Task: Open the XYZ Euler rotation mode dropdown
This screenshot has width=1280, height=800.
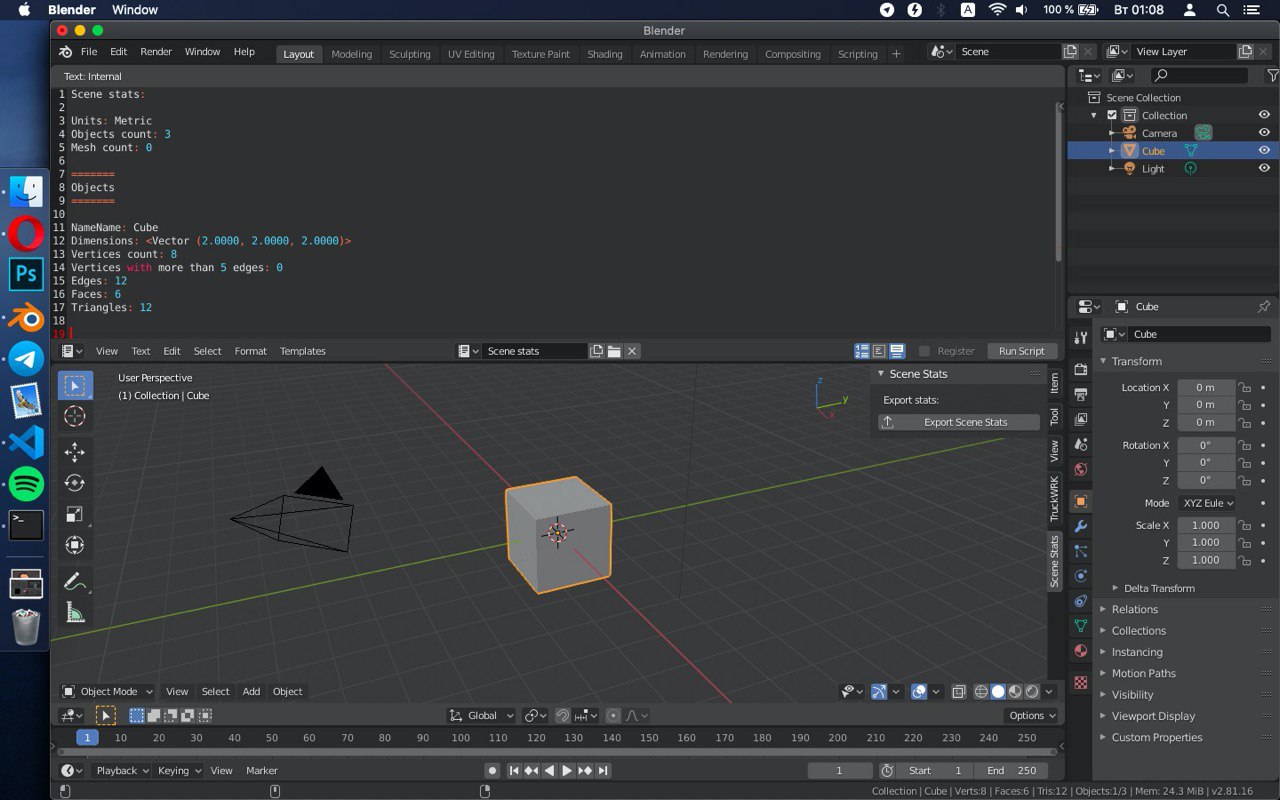Action: [x=1207, y=503]
